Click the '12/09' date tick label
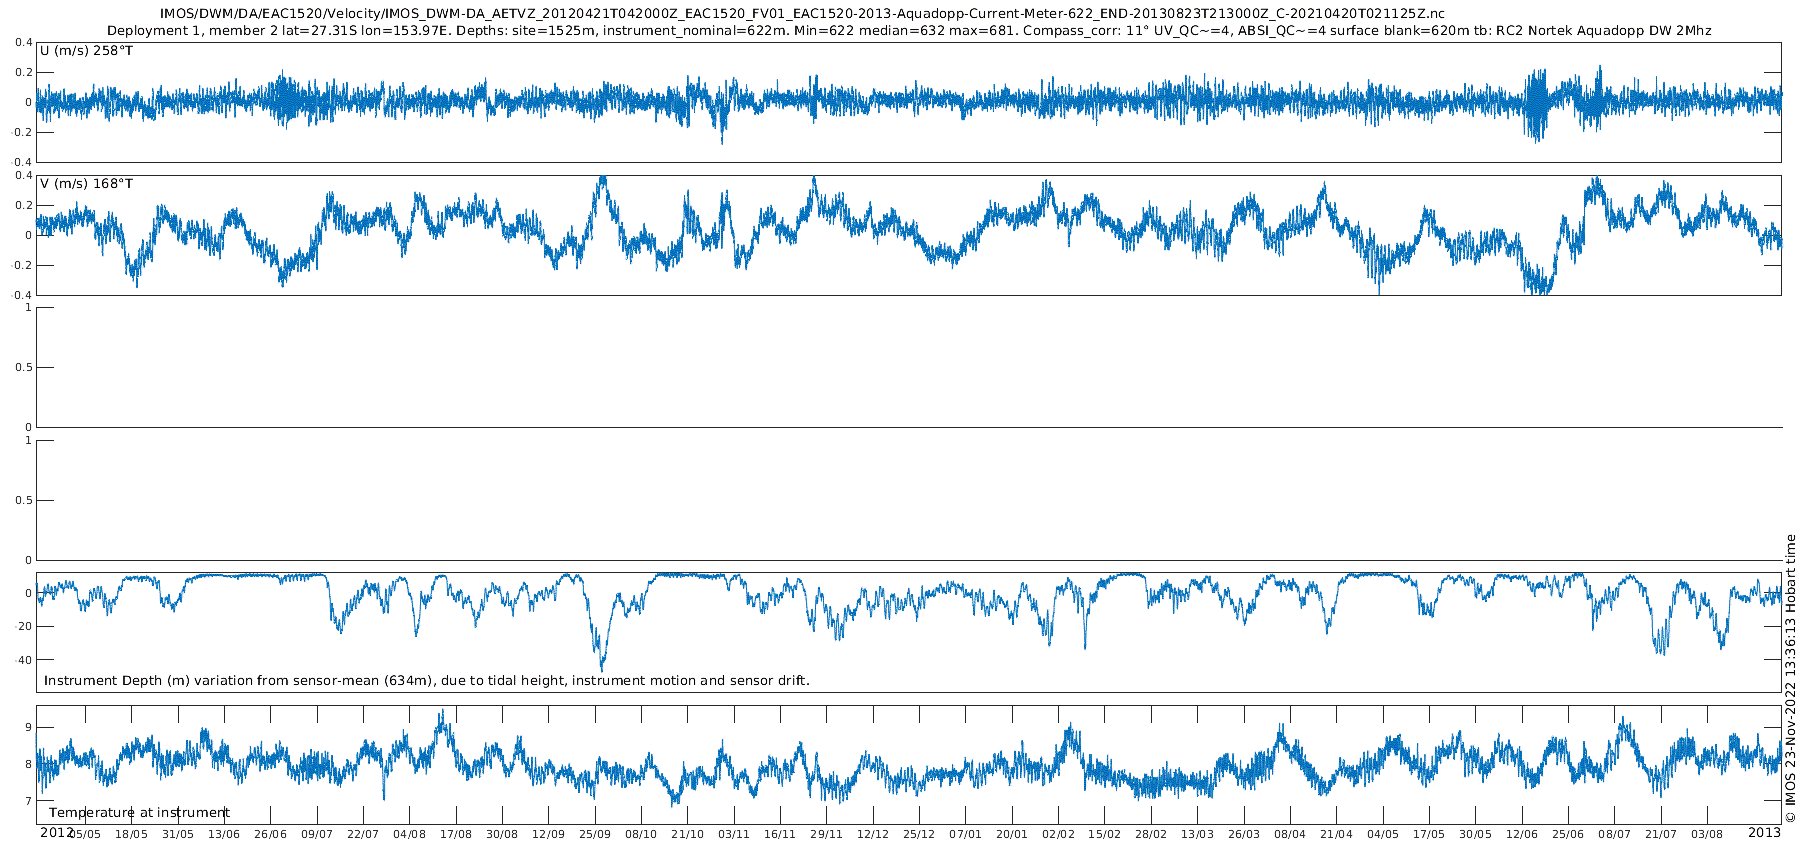This screenshot has width=1800, height=850. [x=548, y=835]
